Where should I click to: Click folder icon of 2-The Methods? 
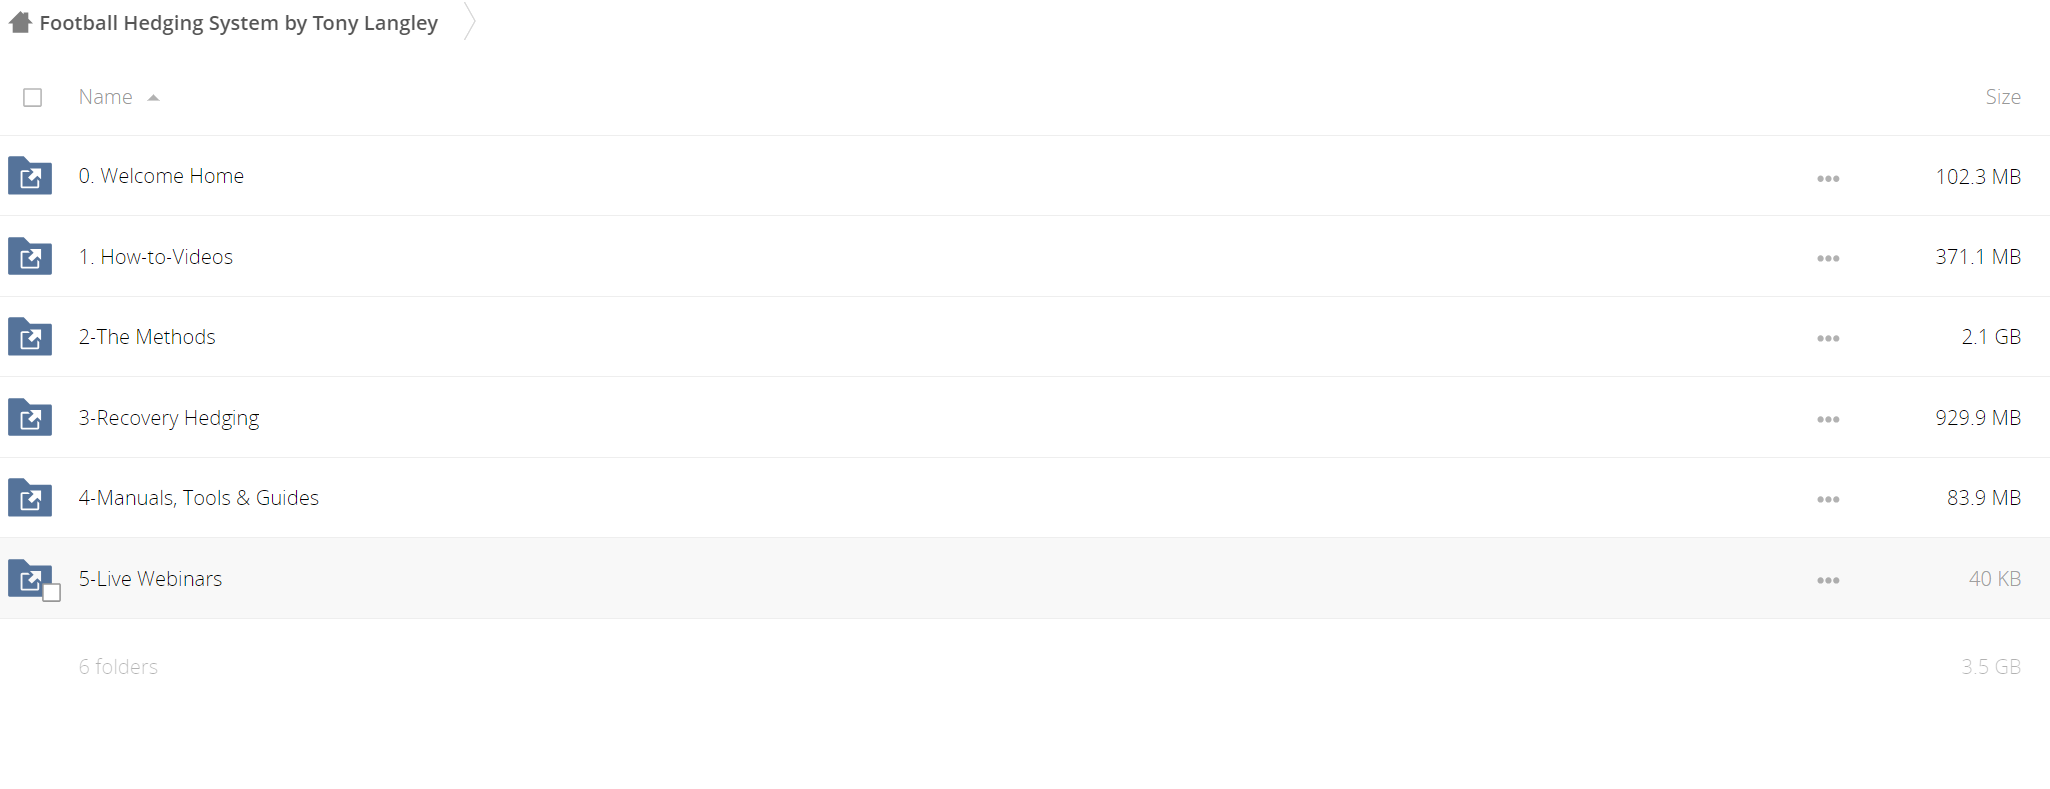point(30,337)
